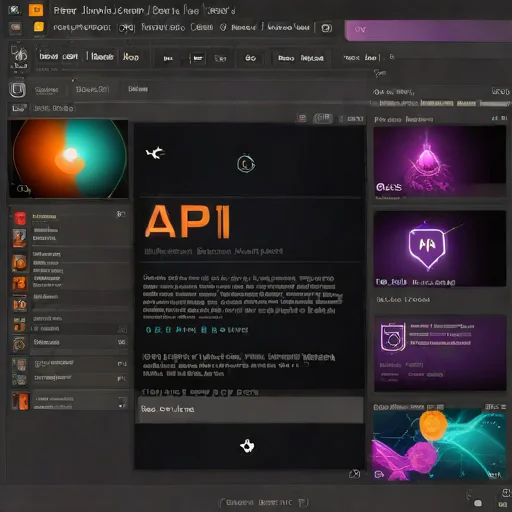Click the small grid icon above center panel
Image resolution: width=512 pixels, height=512 pixels.
[x=302, y=118]
